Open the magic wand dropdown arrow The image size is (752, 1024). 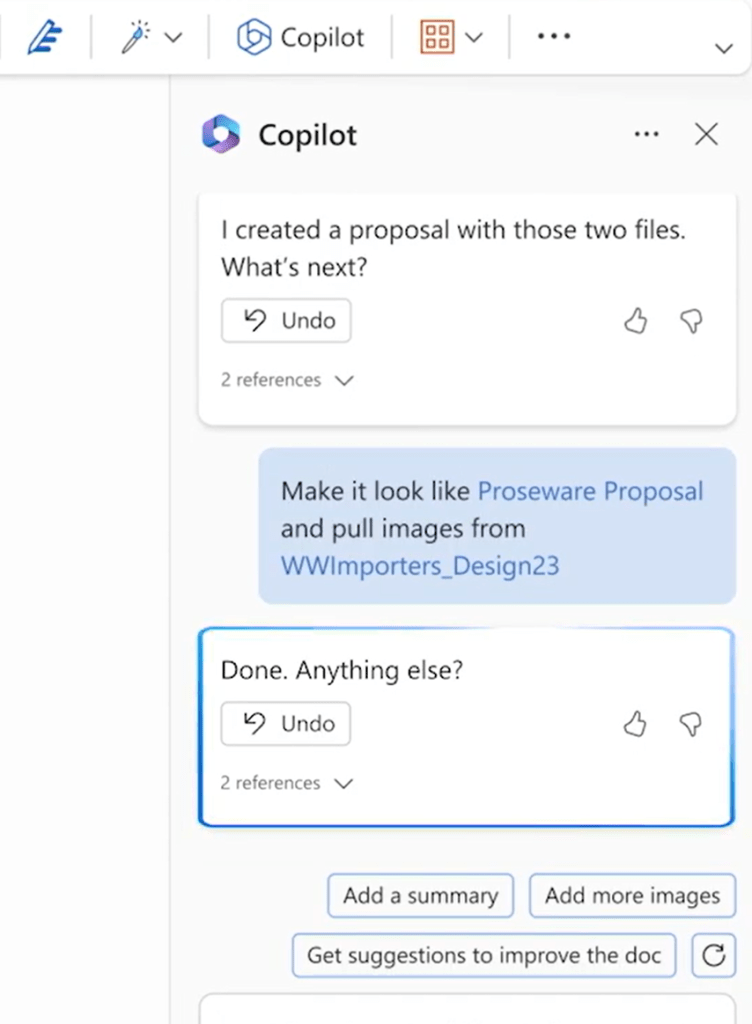[173, 38]
